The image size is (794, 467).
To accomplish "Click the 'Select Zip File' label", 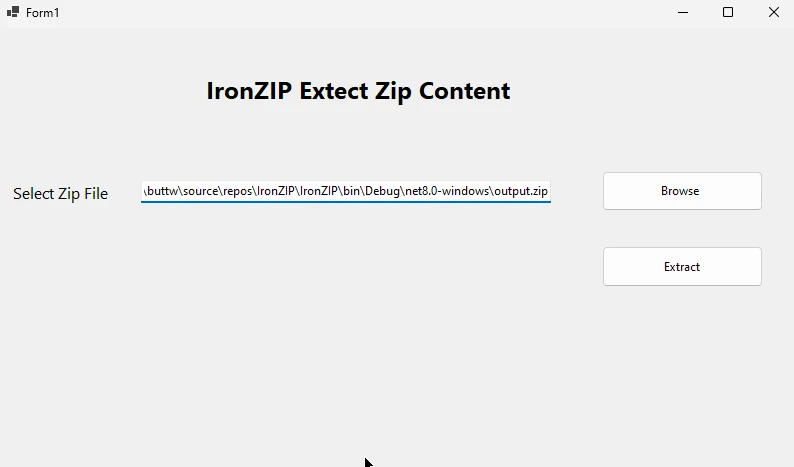I will coord(60,194).
